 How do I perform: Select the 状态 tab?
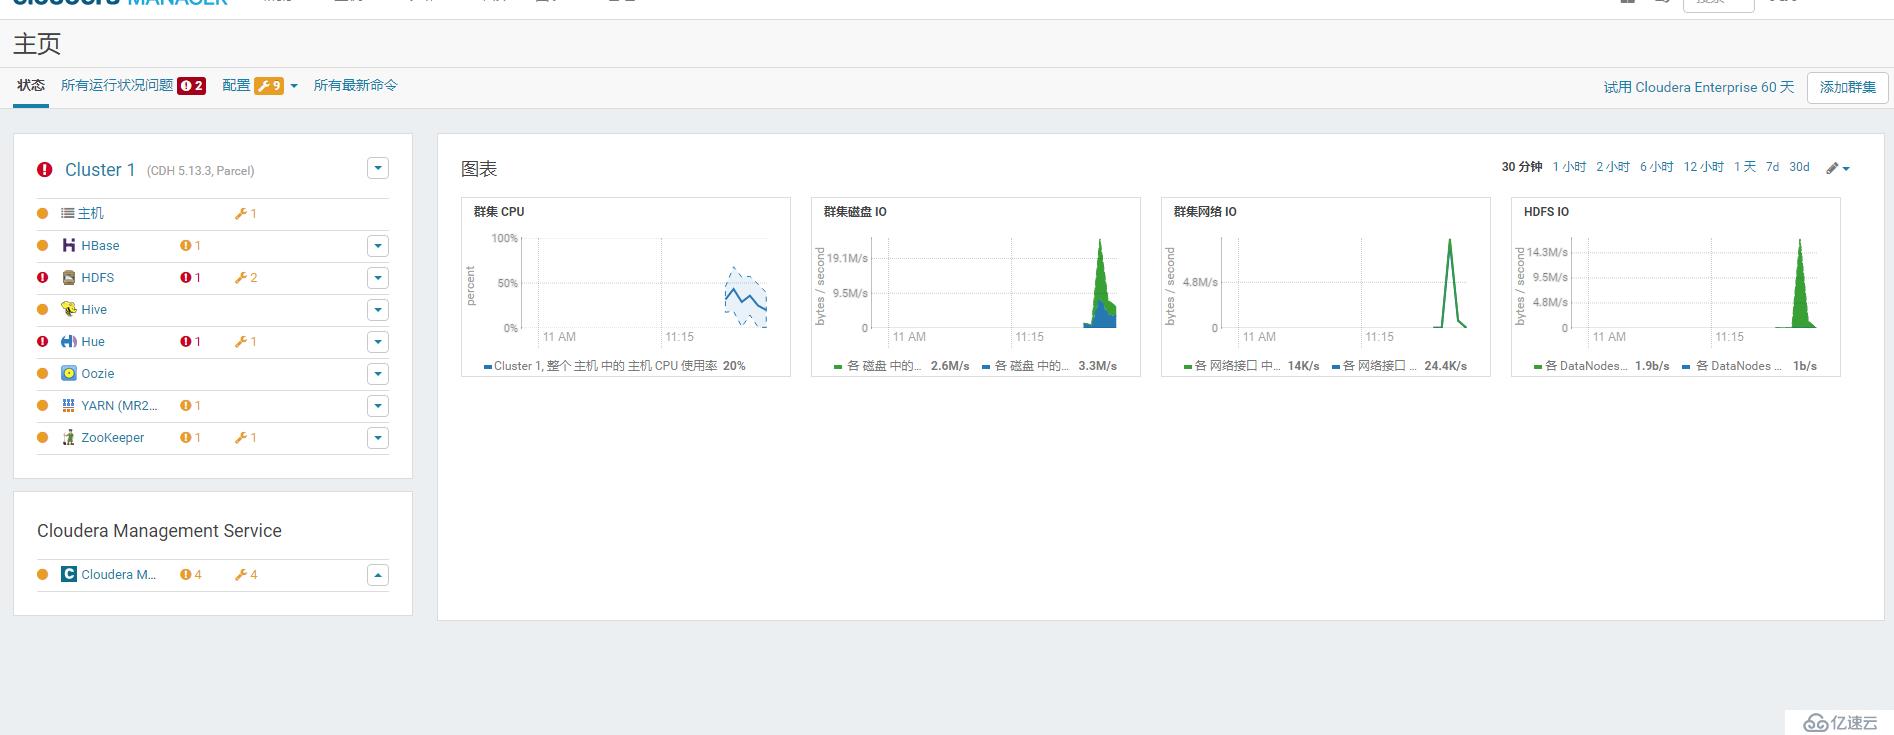click(31, 85)
